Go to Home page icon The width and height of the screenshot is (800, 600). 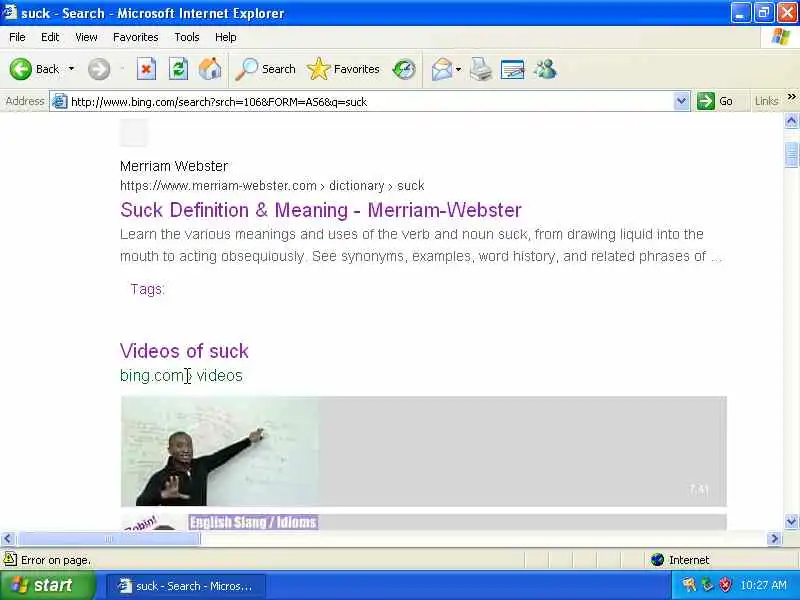click(210, 69)
